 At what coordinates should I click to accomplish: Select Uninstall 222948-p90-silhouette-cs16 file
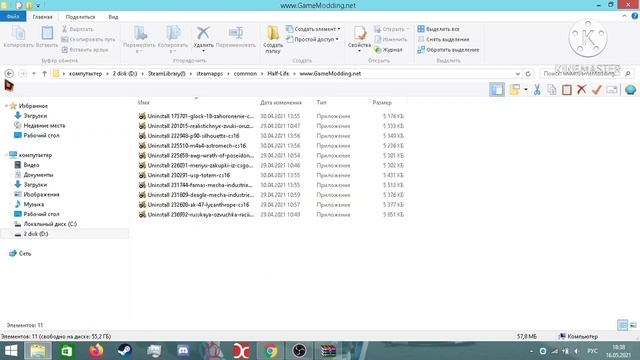click(x=193, y=136)
